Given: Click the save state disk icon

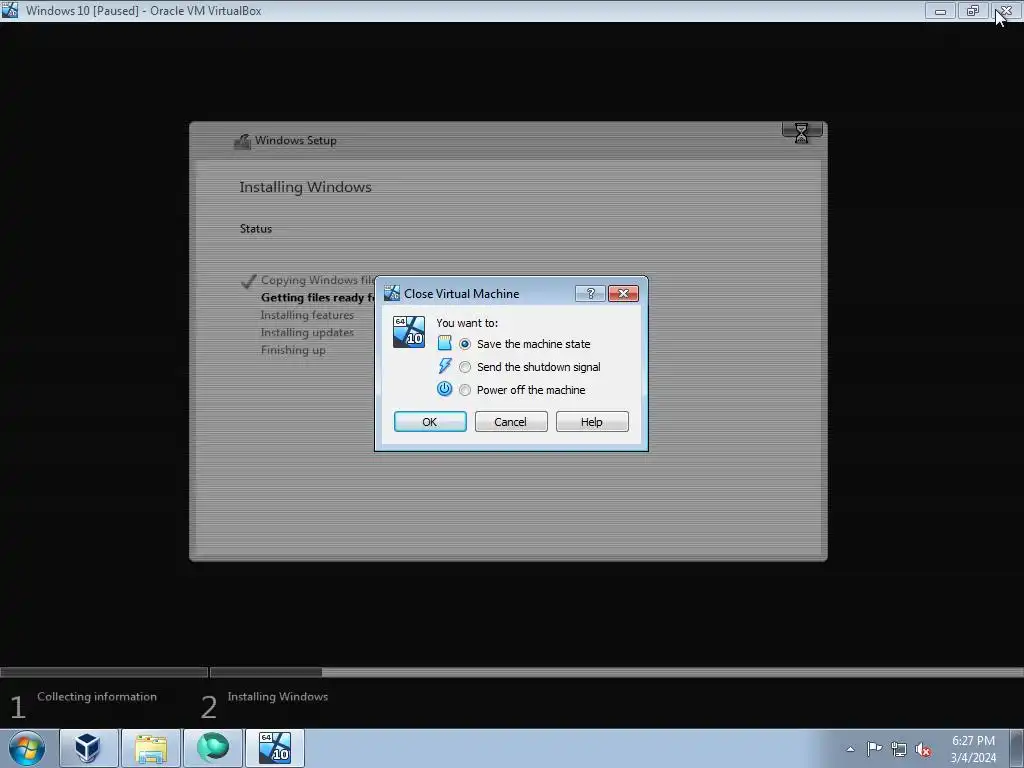Looking at the screenshot, I should pos(444,343).
